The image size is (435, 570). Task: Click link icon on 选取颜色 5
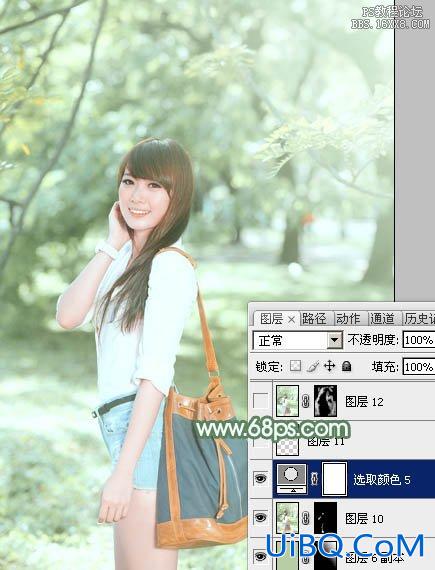315,478
